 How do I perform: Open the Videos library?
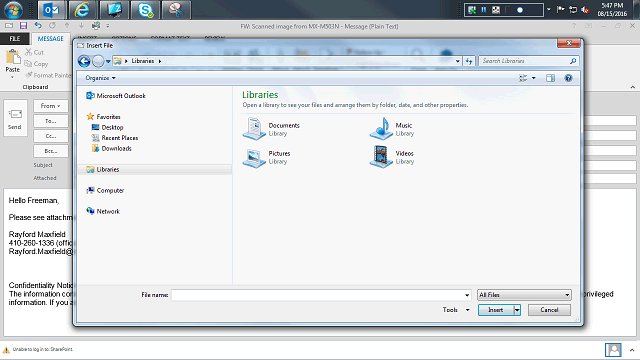392,157
